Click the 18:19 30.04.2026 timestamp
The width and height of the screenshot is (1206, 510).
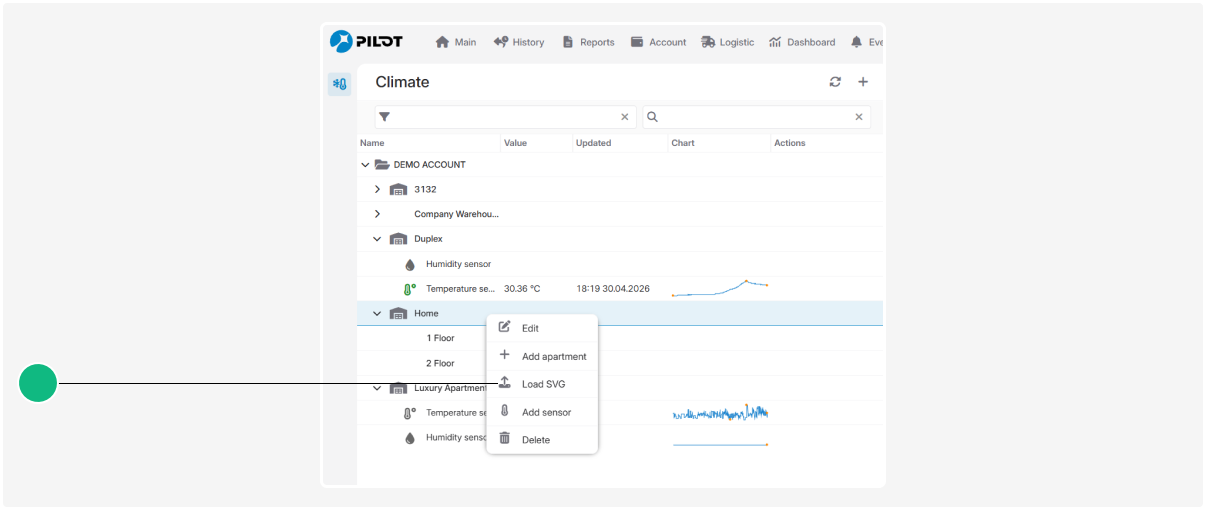(x=613, y=289)
